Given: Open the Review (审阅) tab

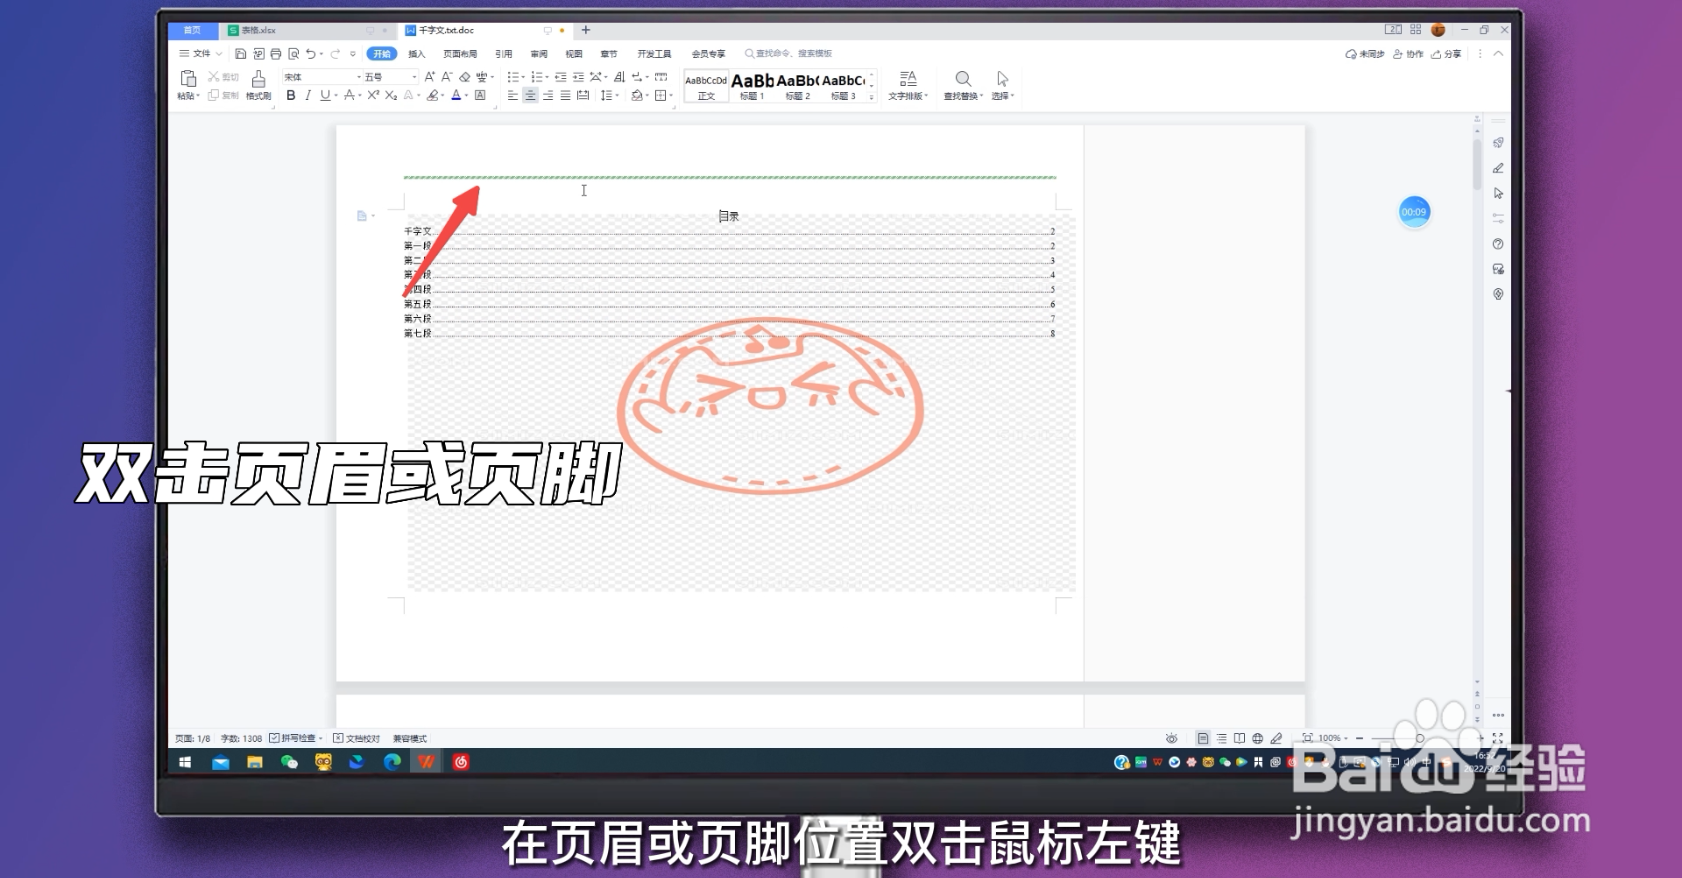Looking at the screenshot, I should pos(539,54).
